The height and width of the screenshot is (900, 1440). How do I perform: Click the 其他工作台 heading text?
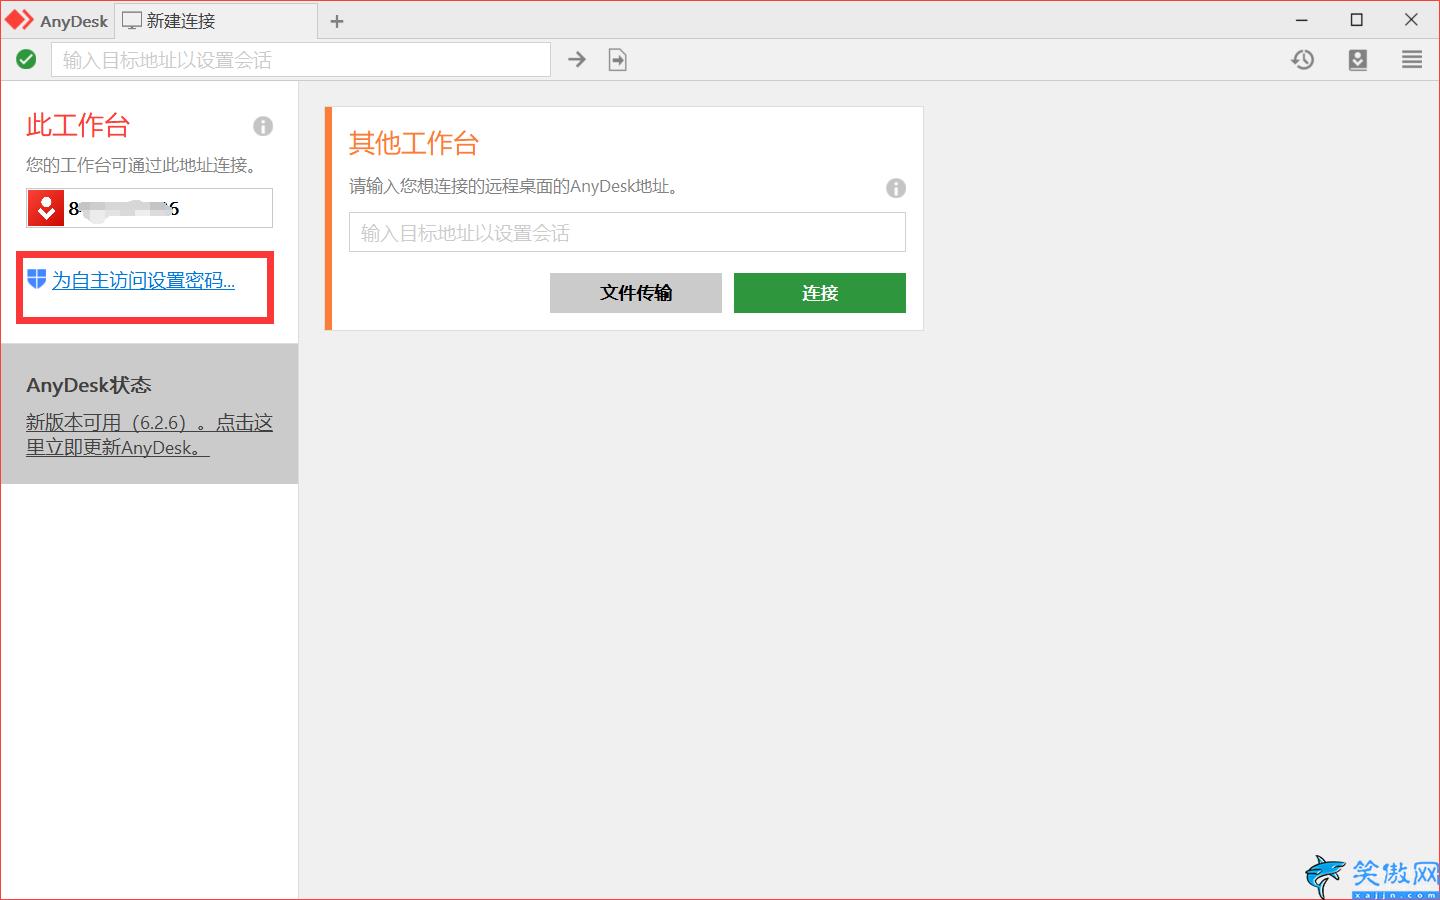tap(414, 143)
